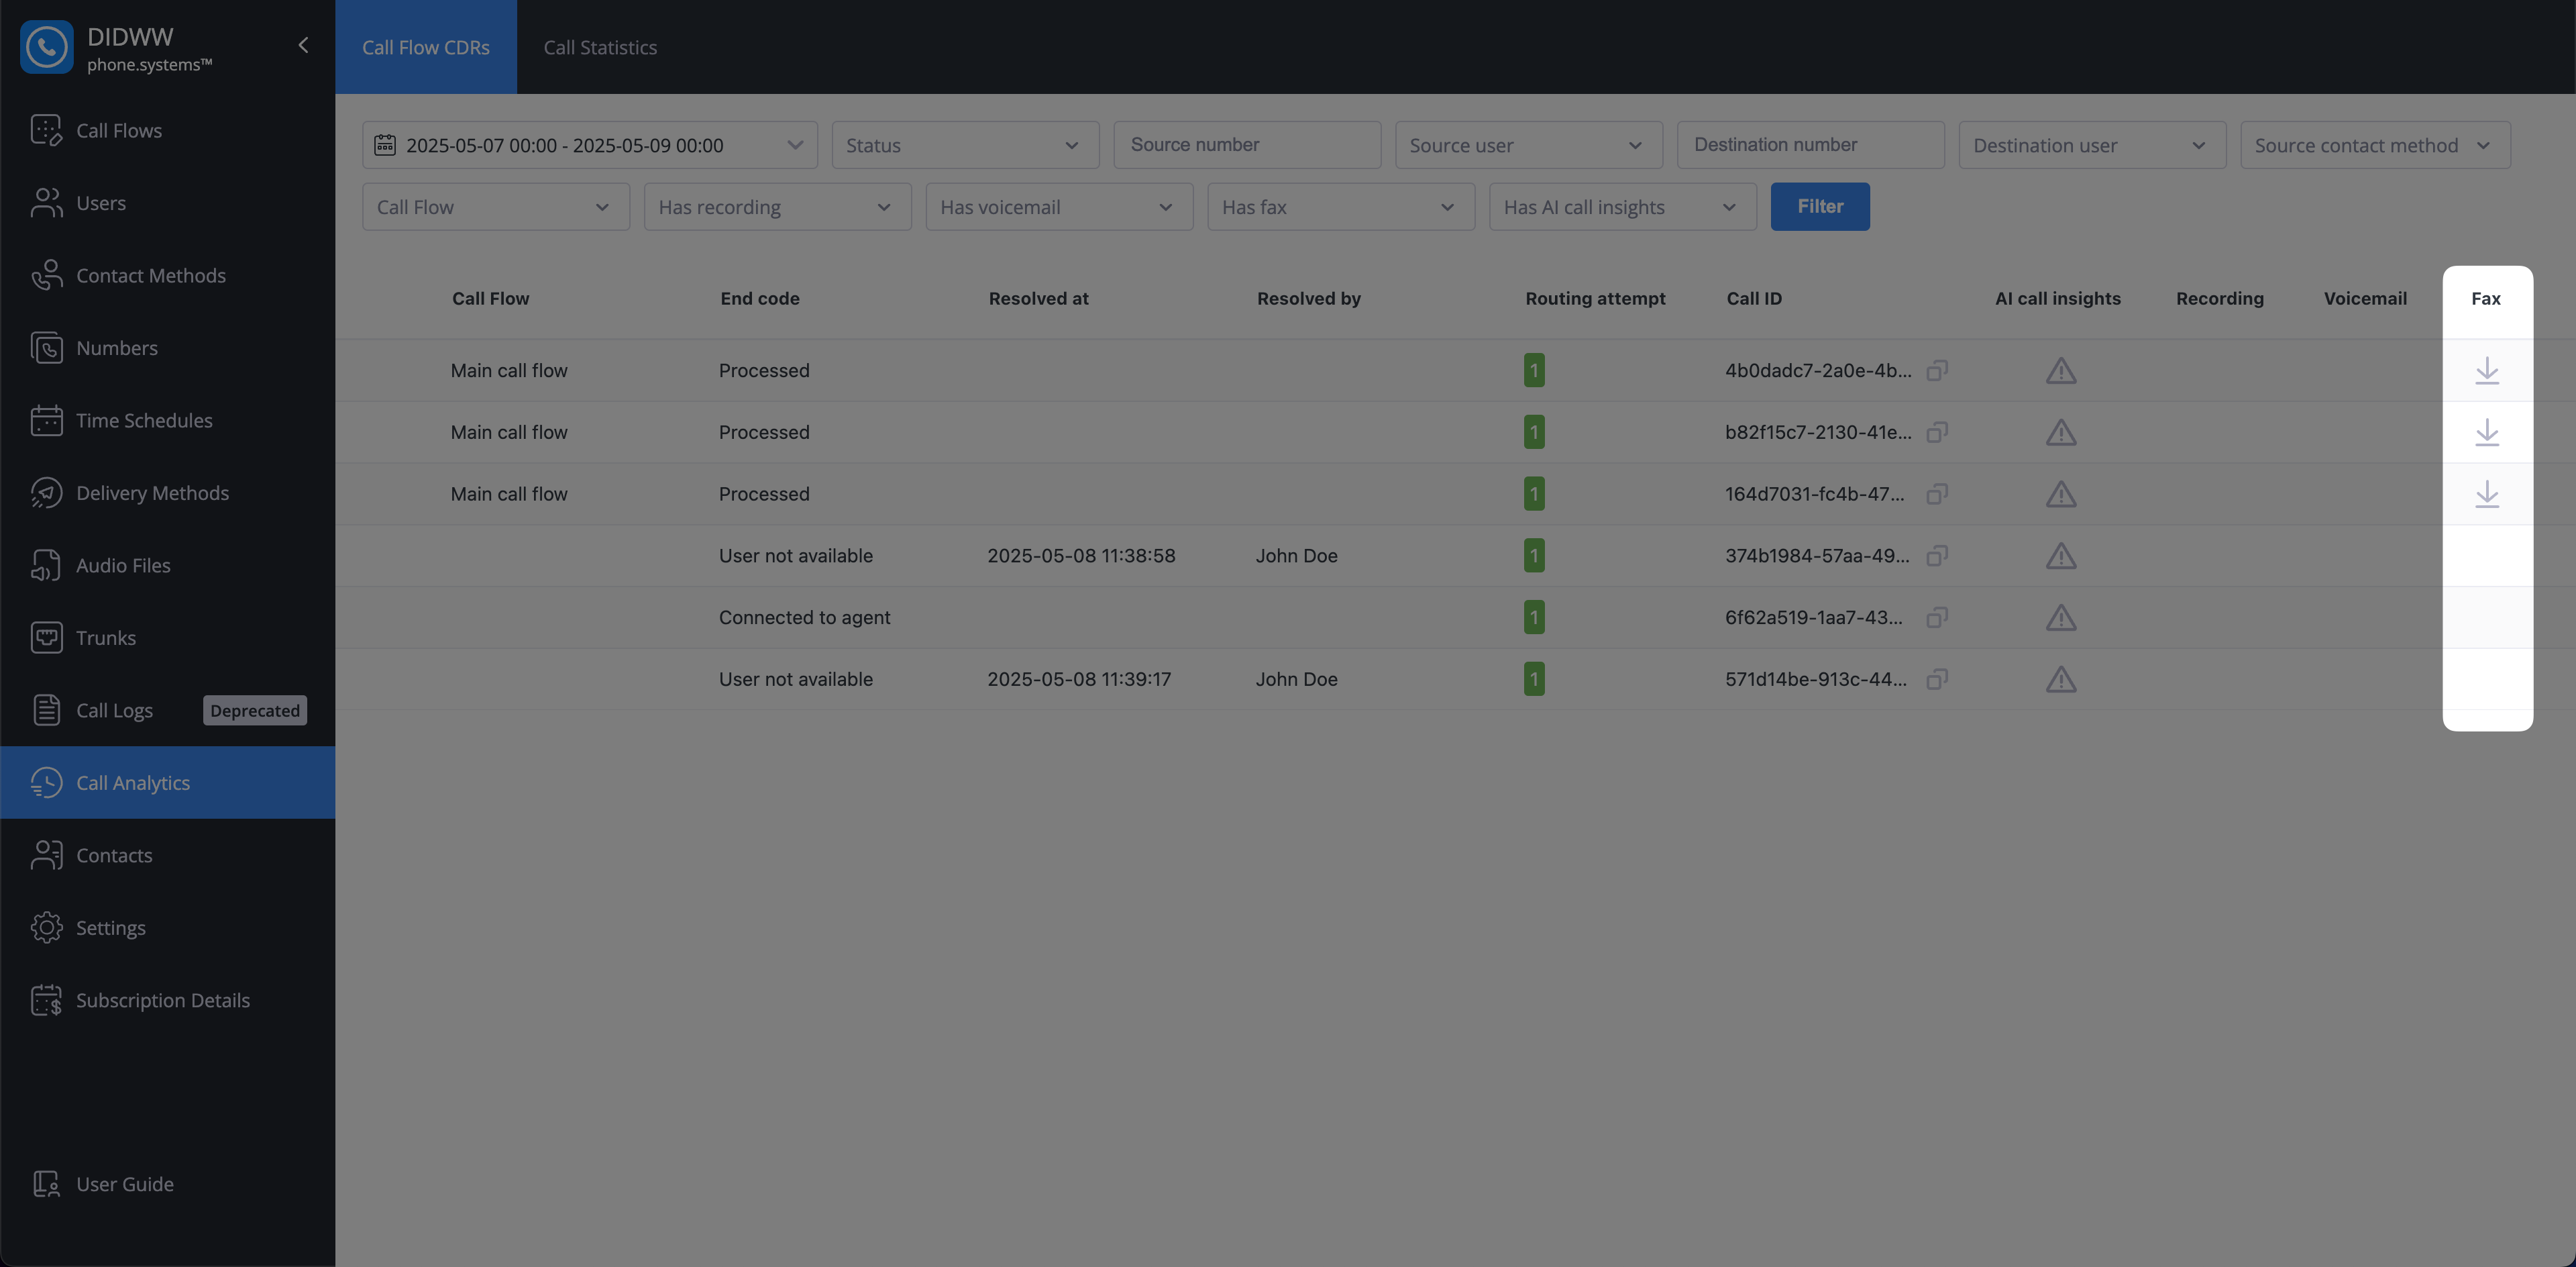Click the End code column header
This screenshot has width=2576, height=1267.
(x=759, y=299)
